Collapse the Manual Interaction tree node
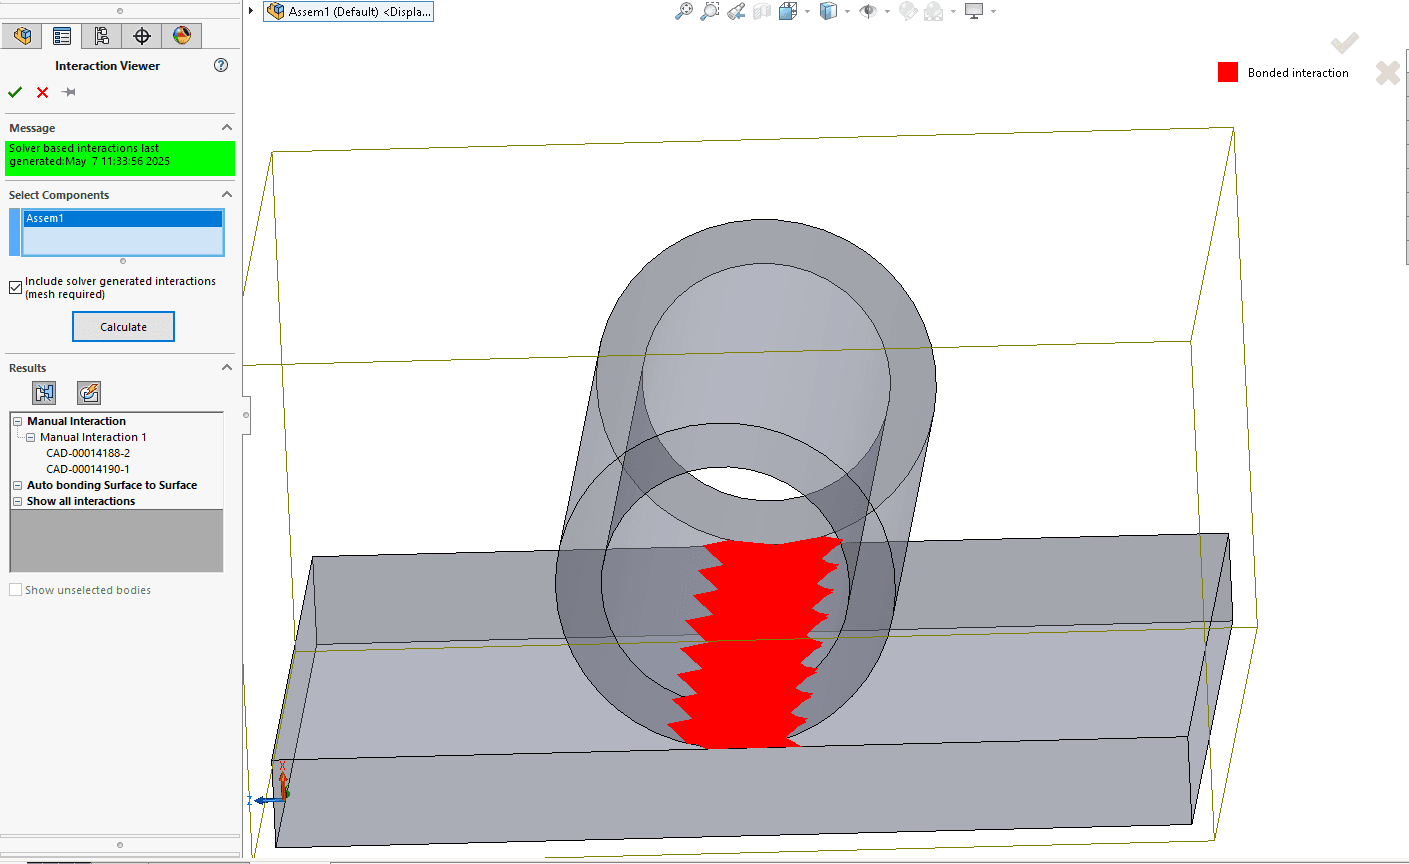This screenshot has width=1409, height=864. (x=18, y=422)
